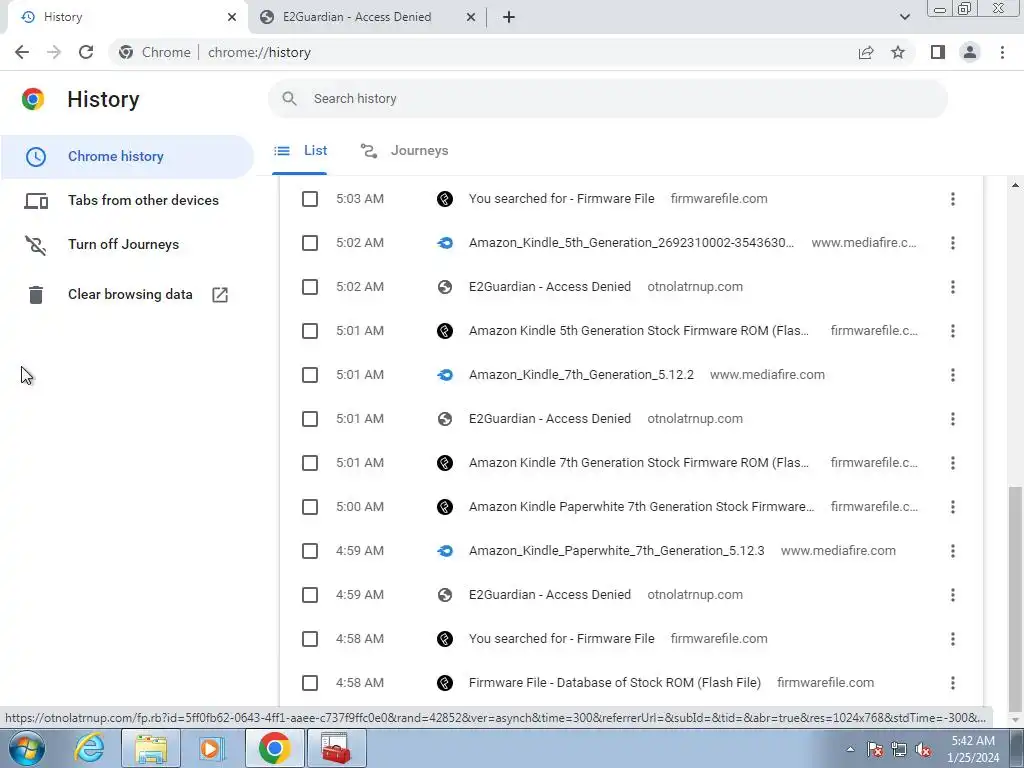Click the scrollbar up arrow of history list

[1015, 185]
